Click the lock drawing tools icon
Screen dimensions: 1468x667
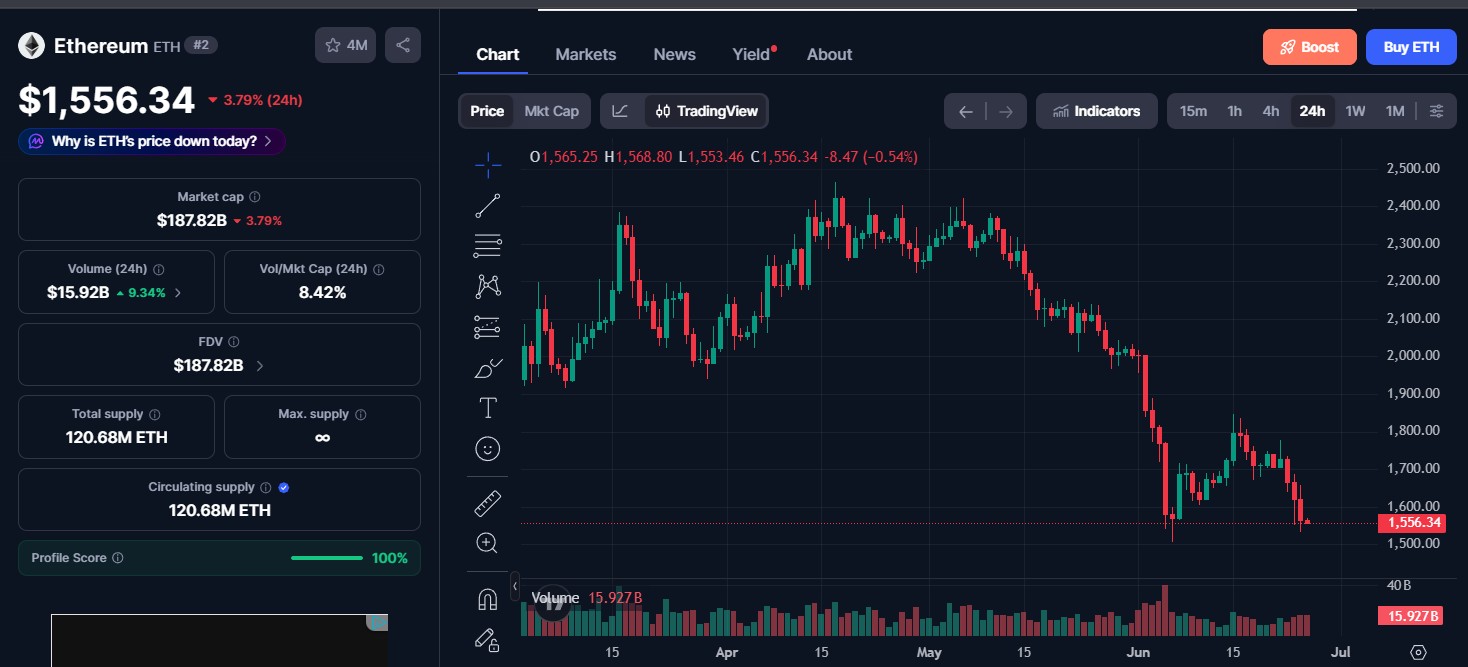coord(488,639)
